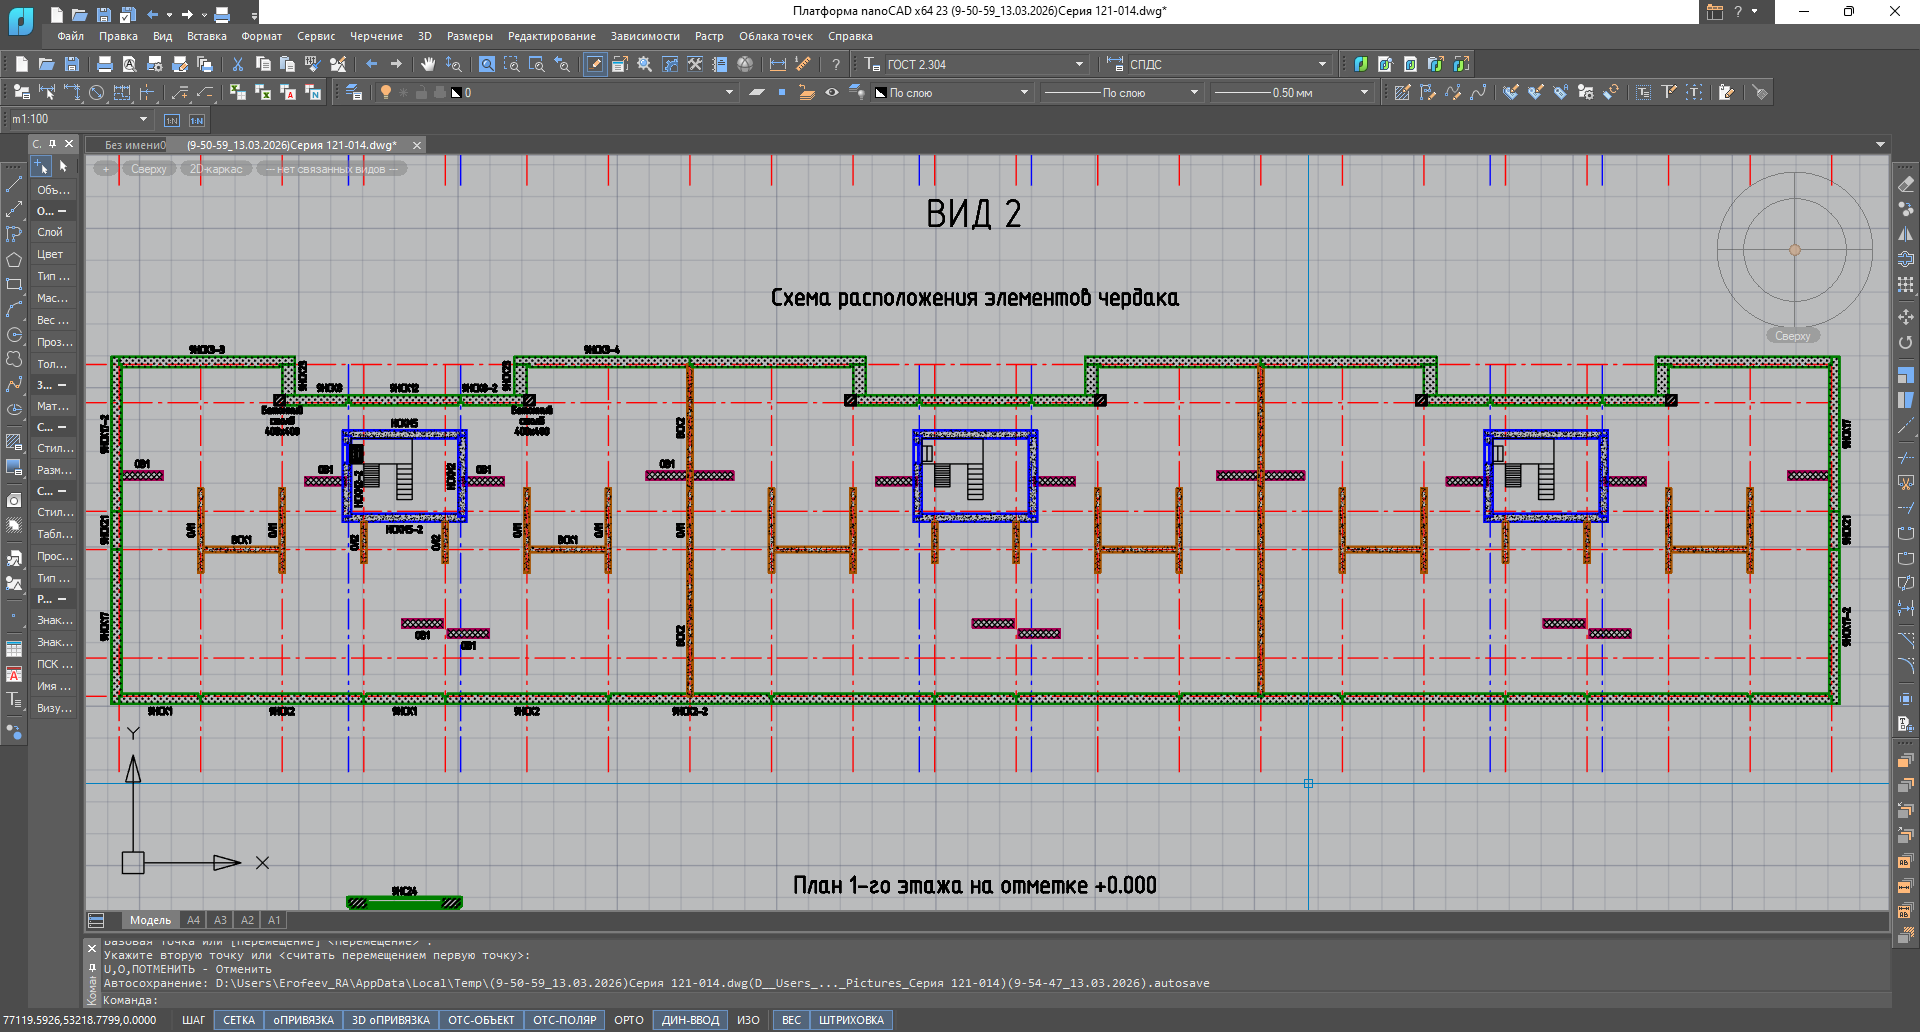
Task: Click the Dimension Style icon beside СПДС
Action: (1115, 64)
